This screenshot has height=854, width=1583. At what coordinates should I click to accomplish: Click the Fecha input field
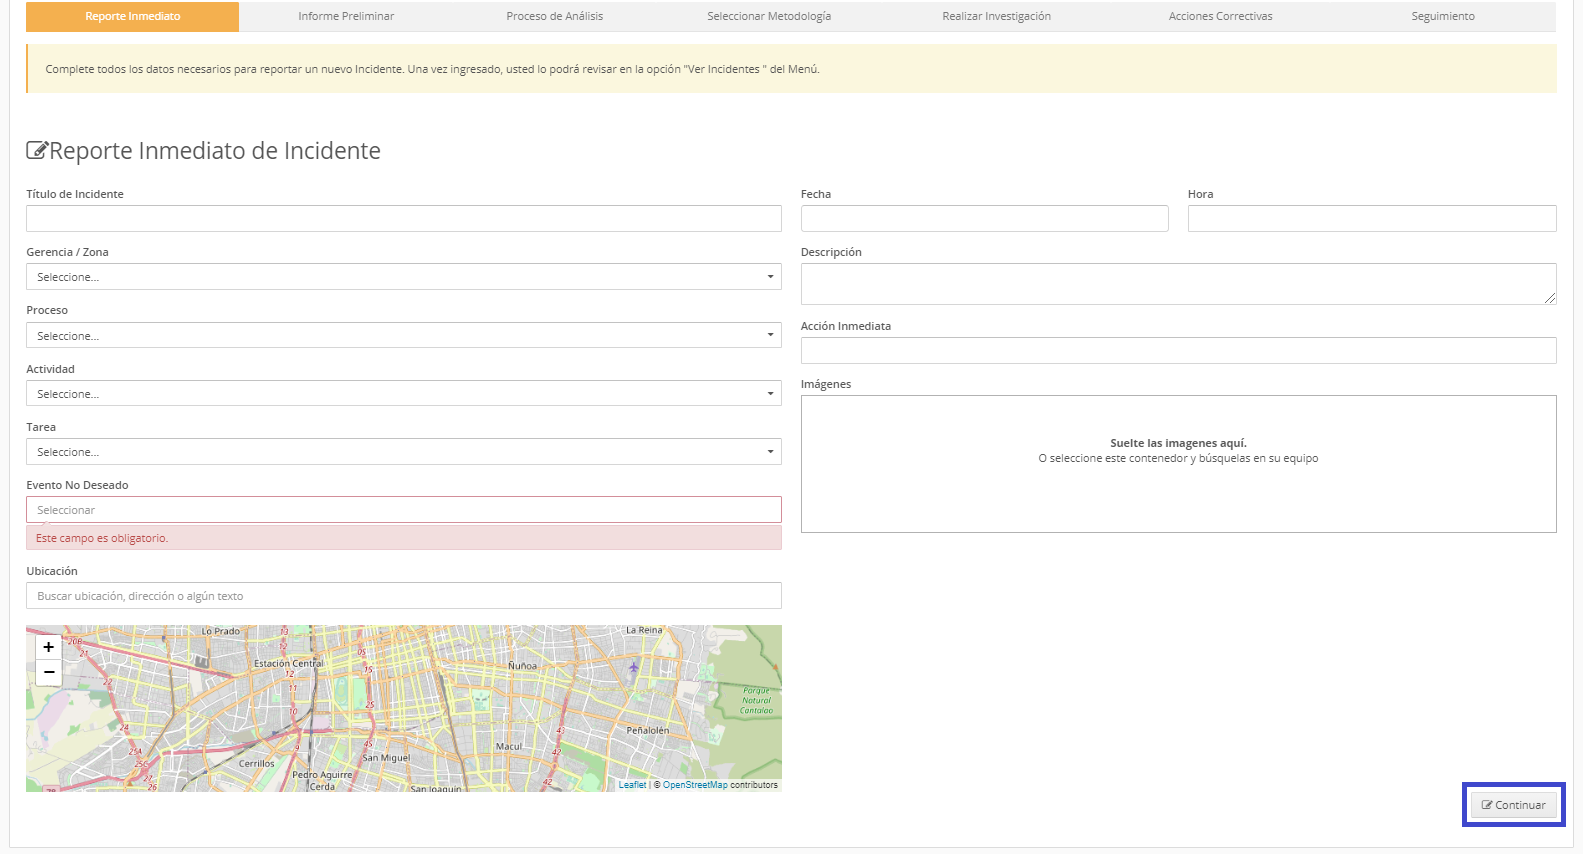985,218
